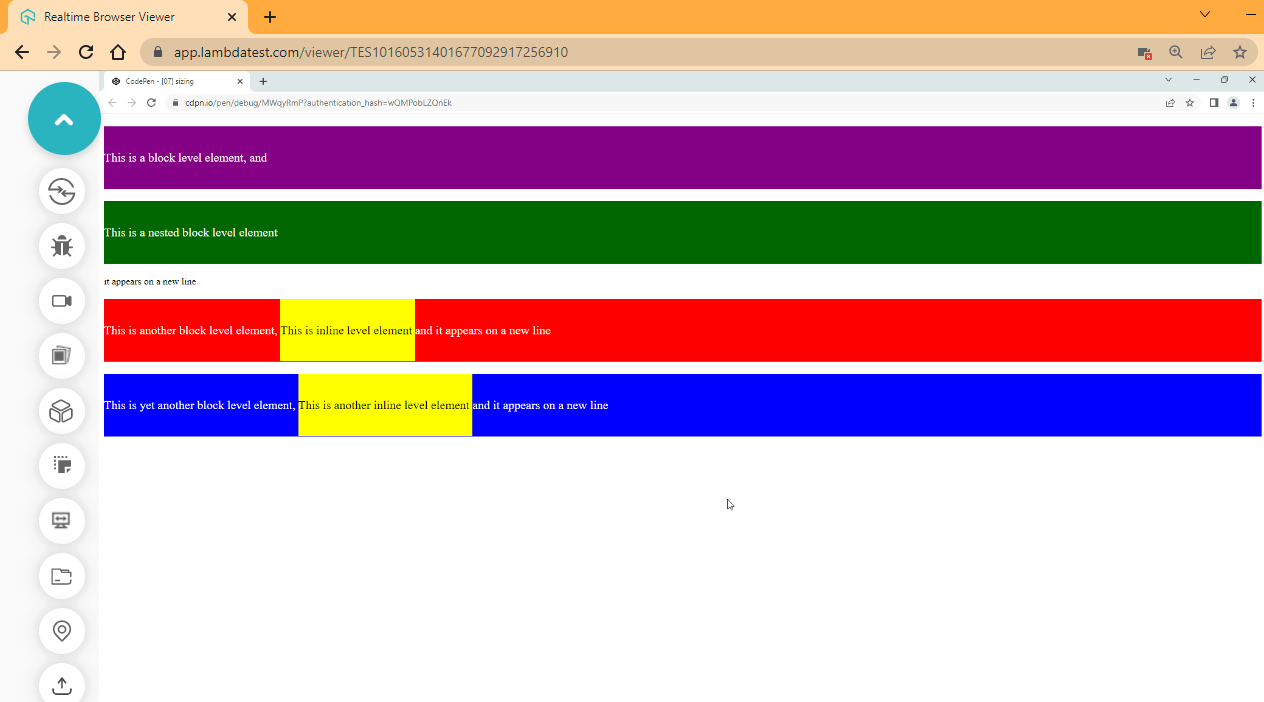Screen dimensions: 1264x702
Task: Go back in outer browser
Action: click(x=22, y=52)
